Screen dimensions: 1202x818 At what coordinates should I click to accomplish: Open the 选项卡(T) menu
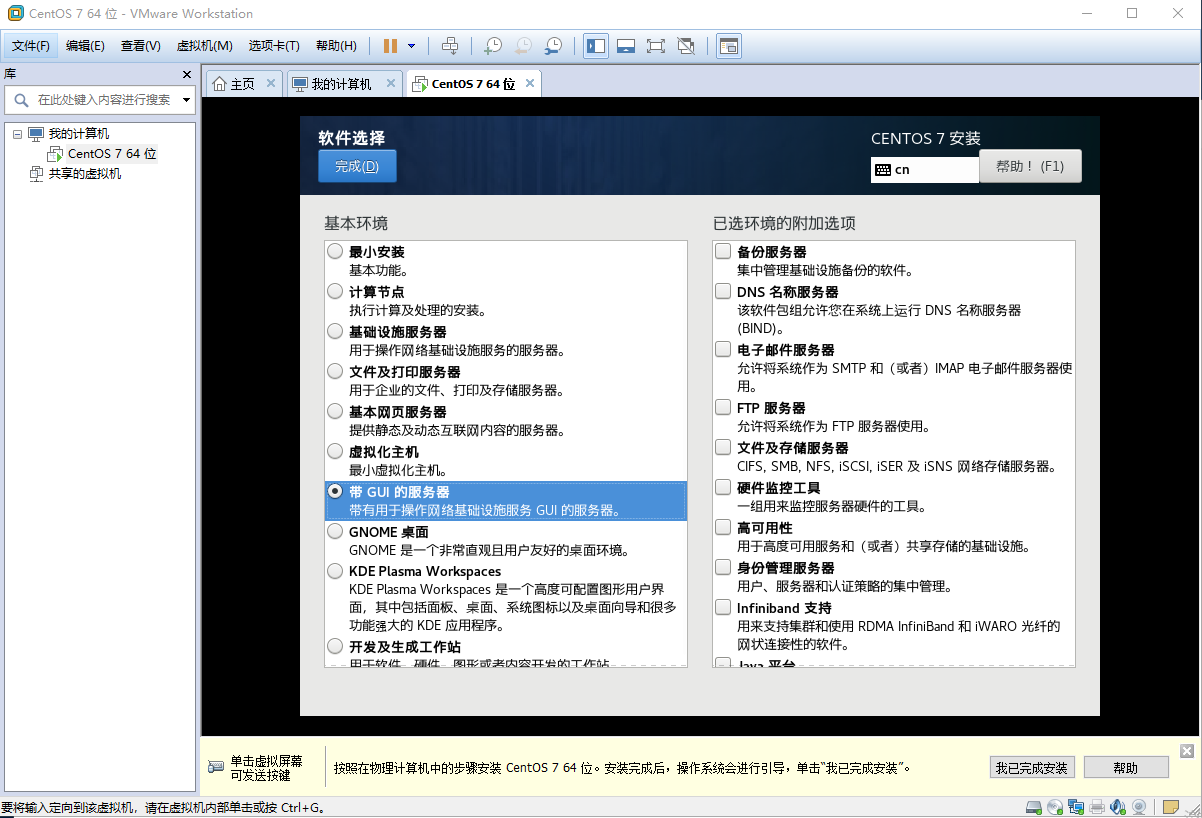click(274, 46)
